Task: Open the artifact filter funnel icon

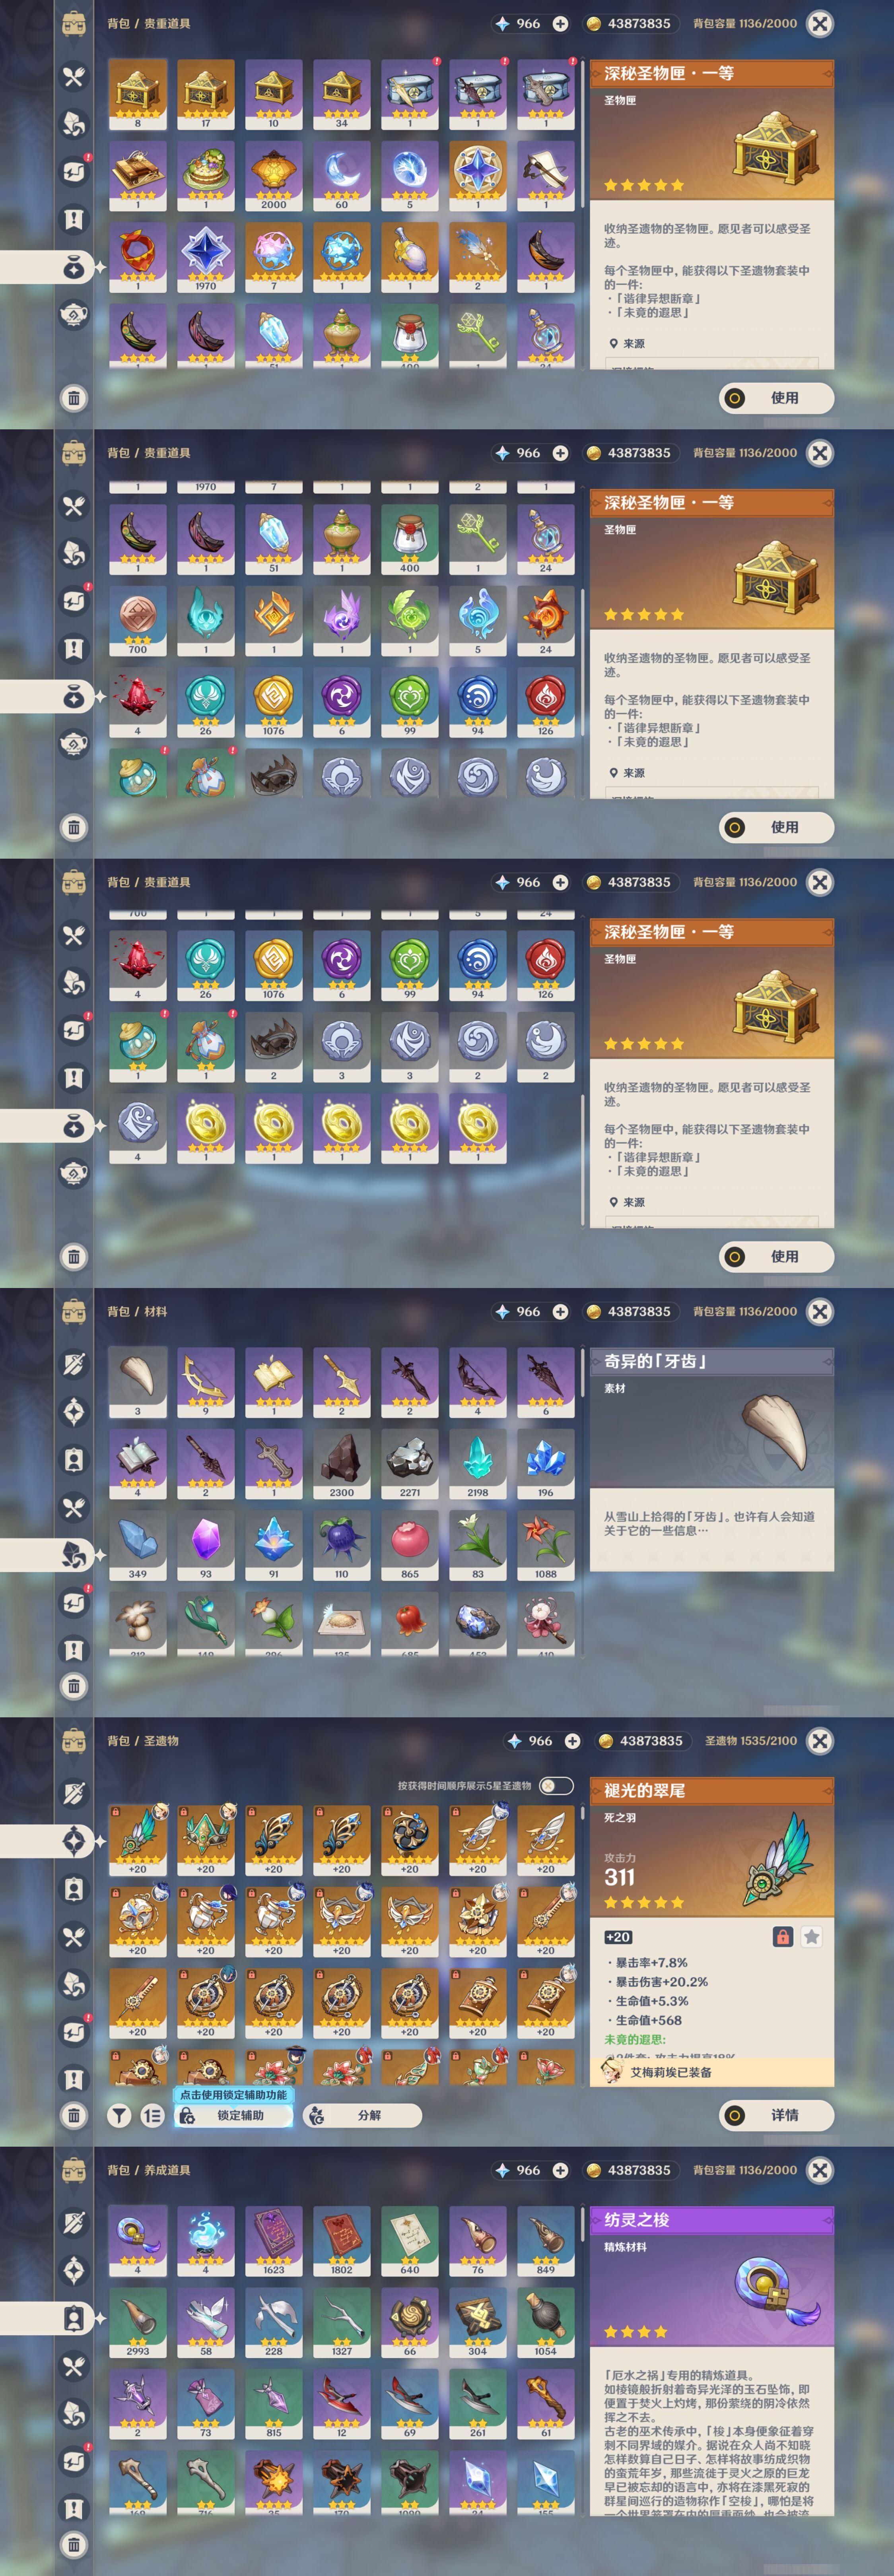Action: (119, 2115)
